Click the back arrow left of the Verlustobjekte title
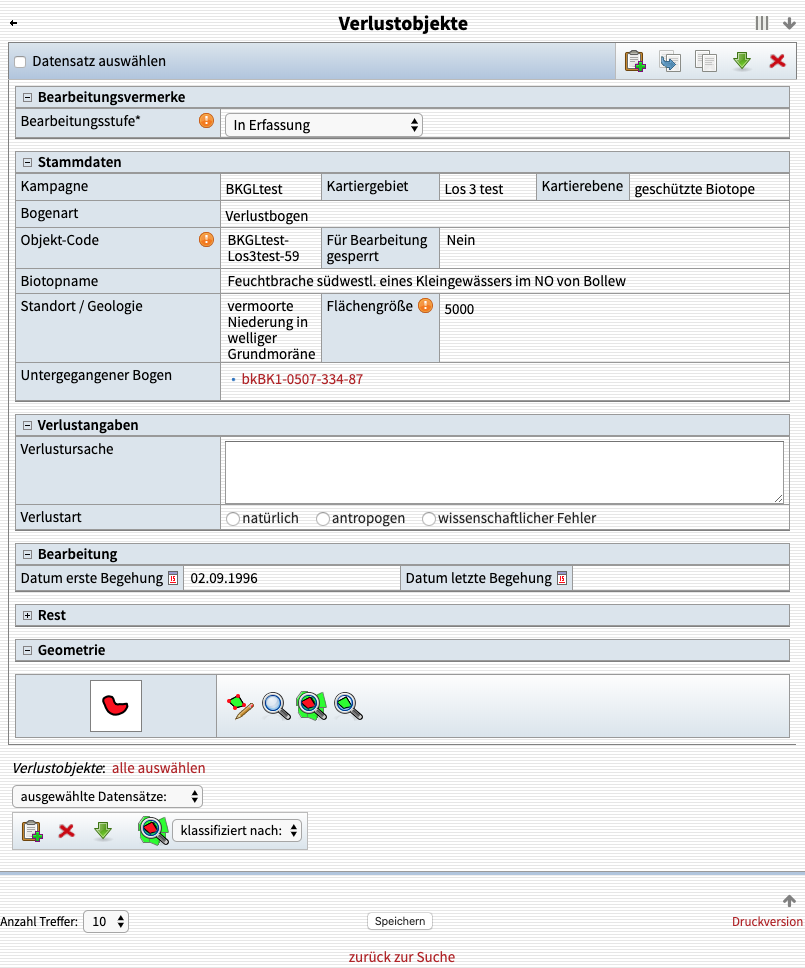 point(13,23)
